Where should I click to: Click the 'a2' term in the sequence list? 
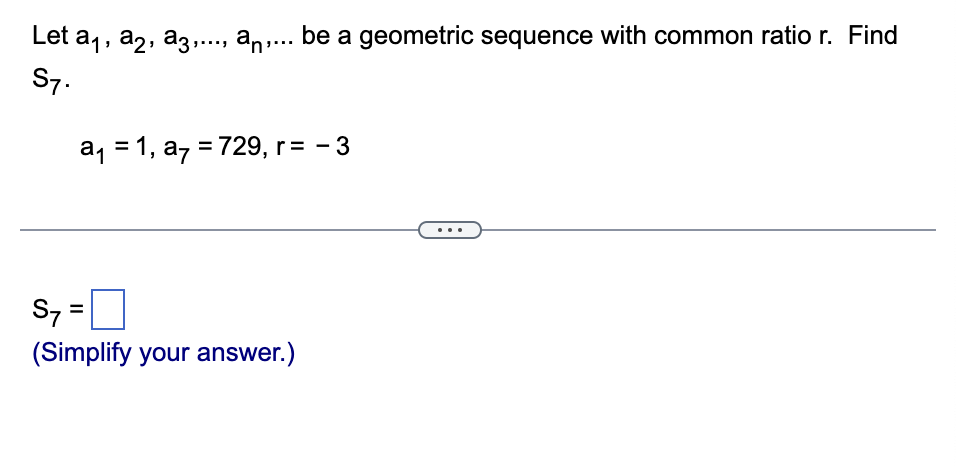pos(134,39)
